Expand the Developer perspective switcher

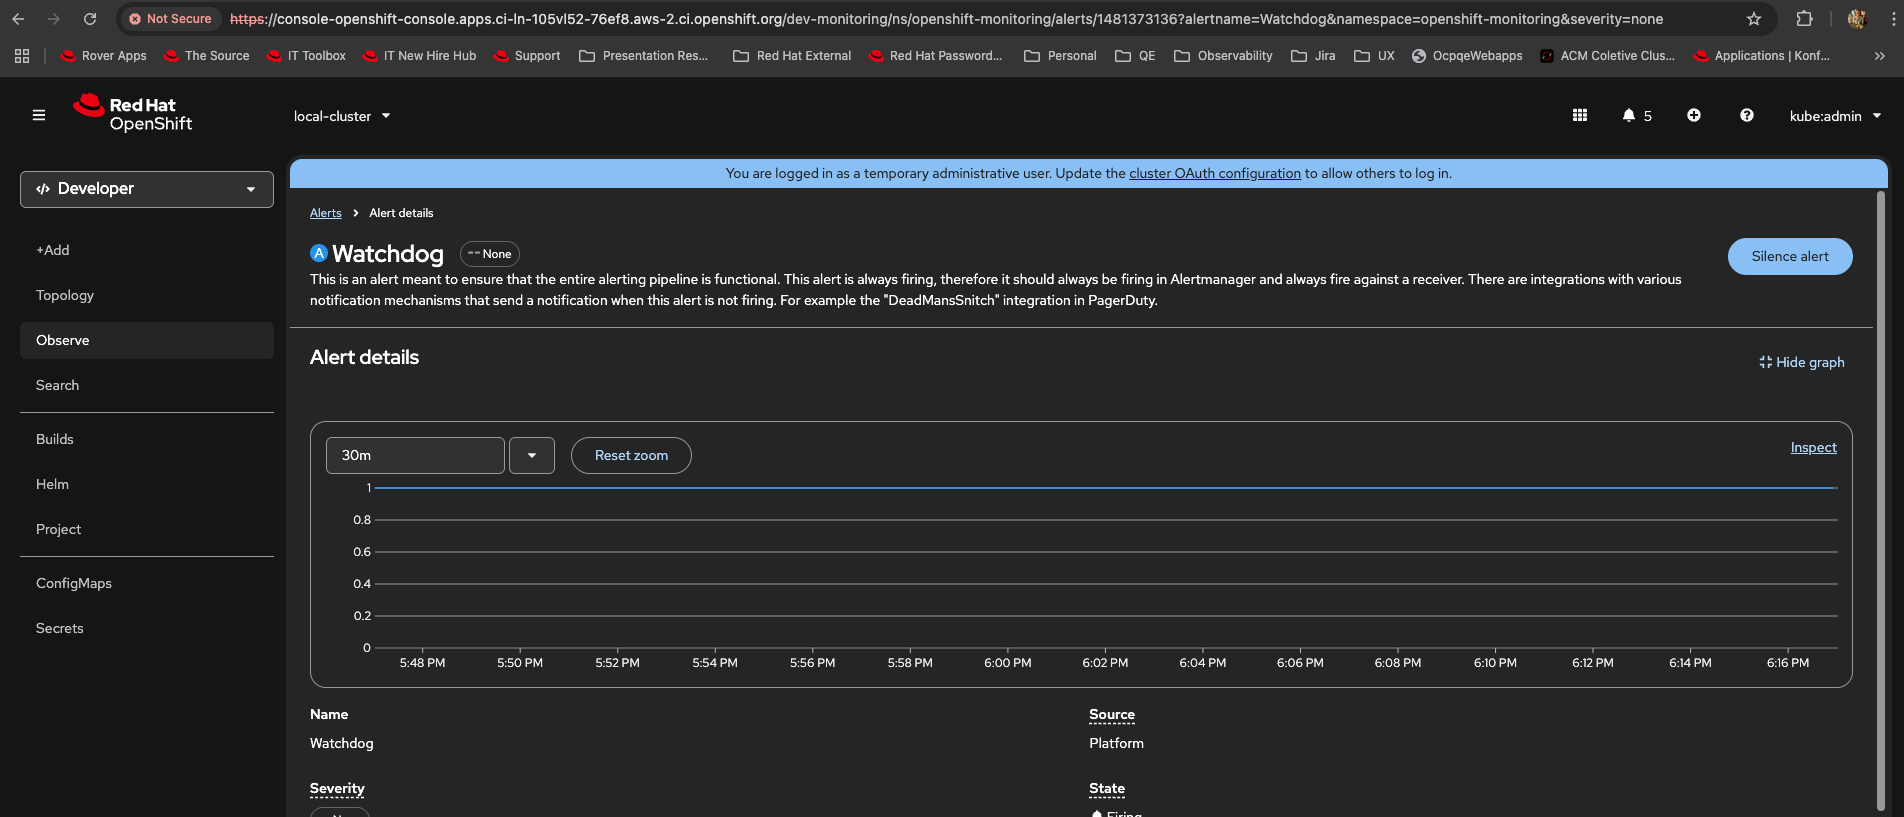click(x=147, y=189)
